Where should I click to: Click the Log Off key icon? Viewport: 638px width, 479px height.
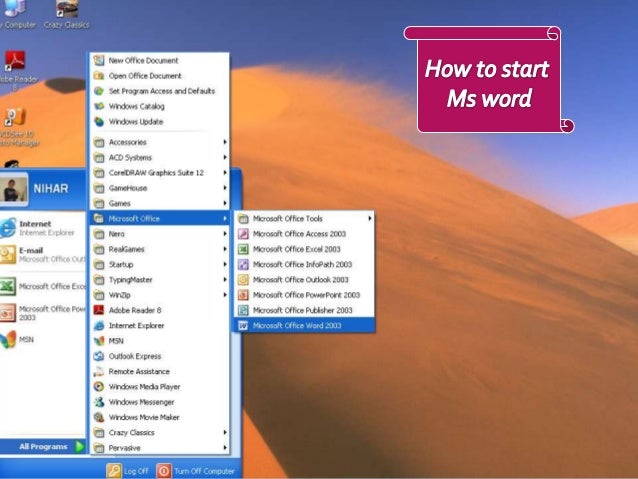coord(114,471)
